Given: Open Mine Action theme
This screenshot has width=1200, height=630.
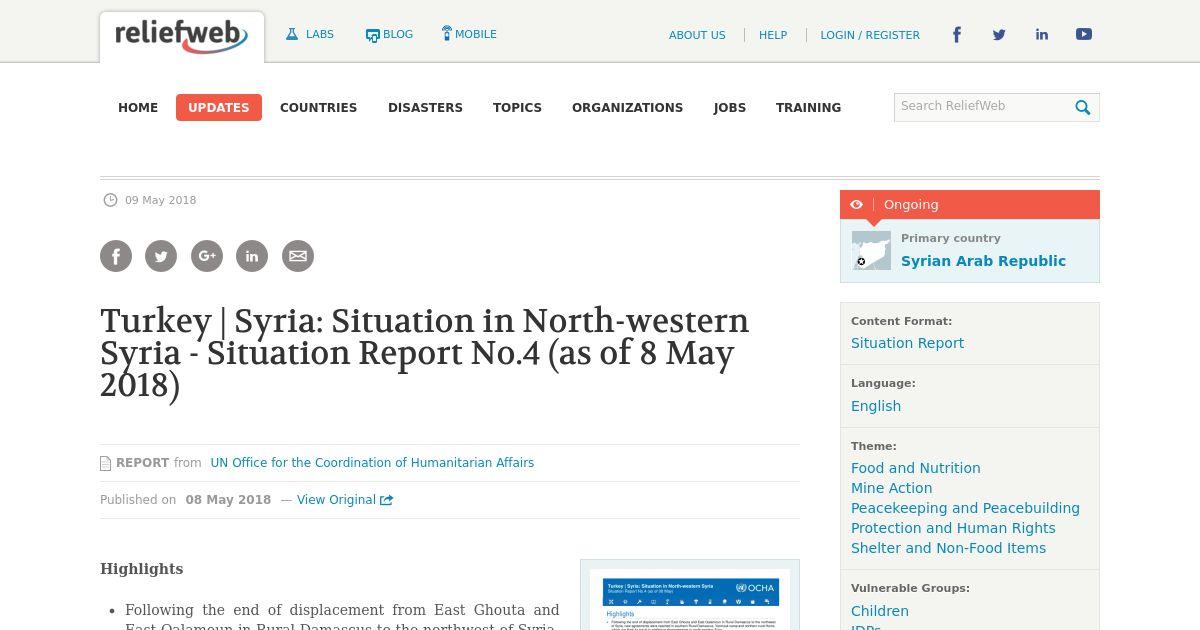Looking at the screenshot, I should (x=891, y=488).
